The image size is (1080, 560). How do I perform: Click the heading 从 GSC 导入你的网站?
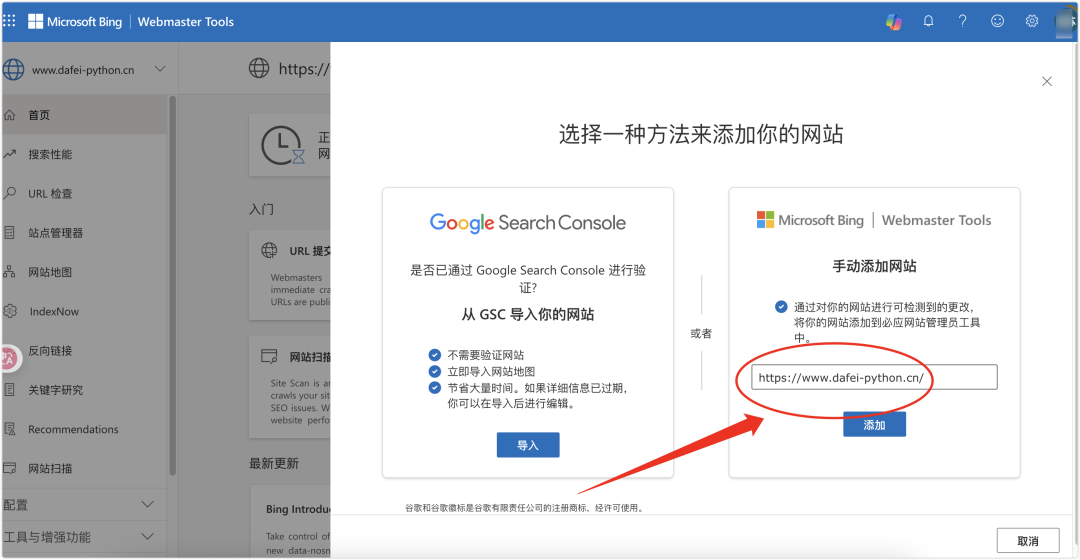click(528, 315)
